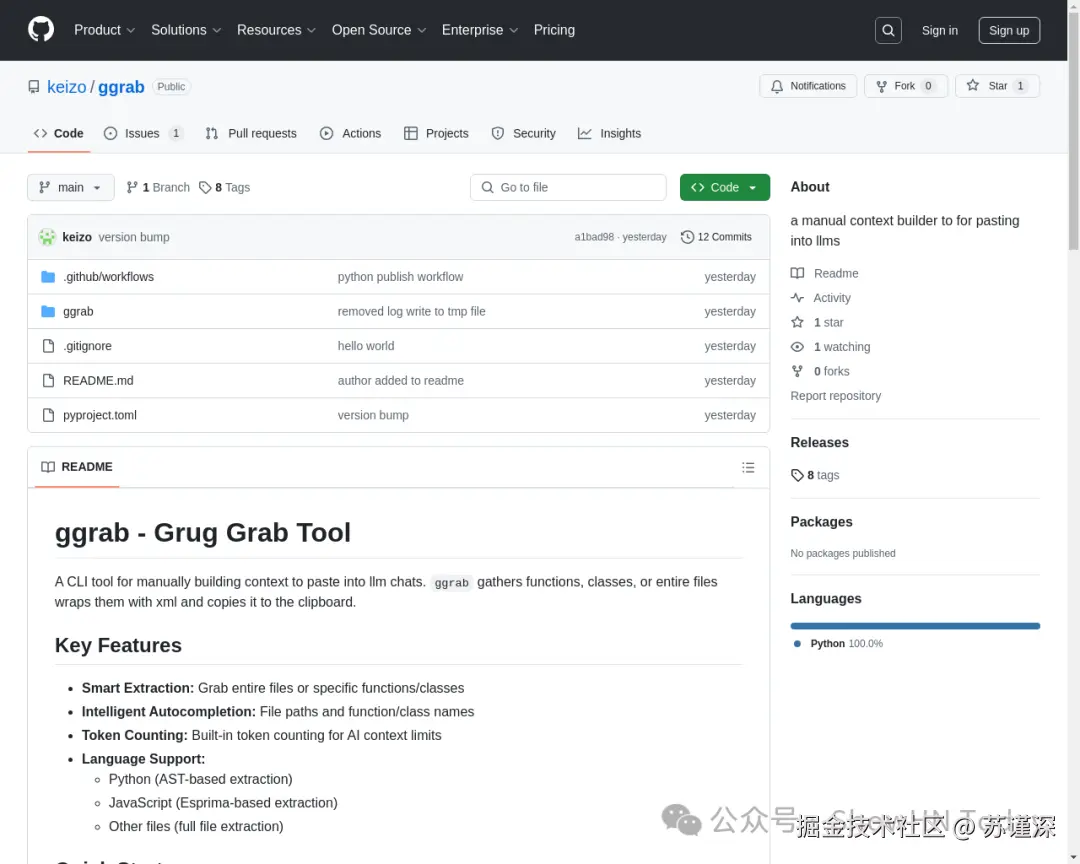Expand the Resources menu
This screenshot has width=1080, height=864.
click(x=276, y=30)
